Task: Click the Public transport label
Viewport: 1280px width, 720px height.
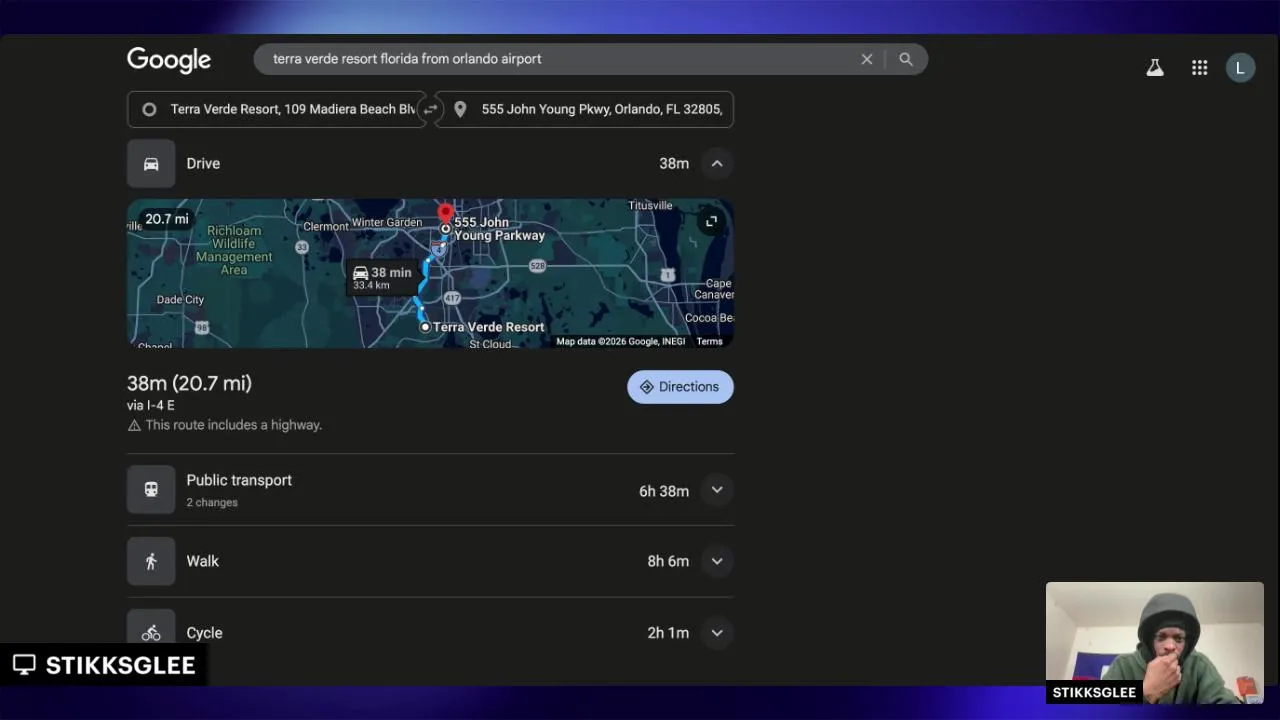Action: 239,480
